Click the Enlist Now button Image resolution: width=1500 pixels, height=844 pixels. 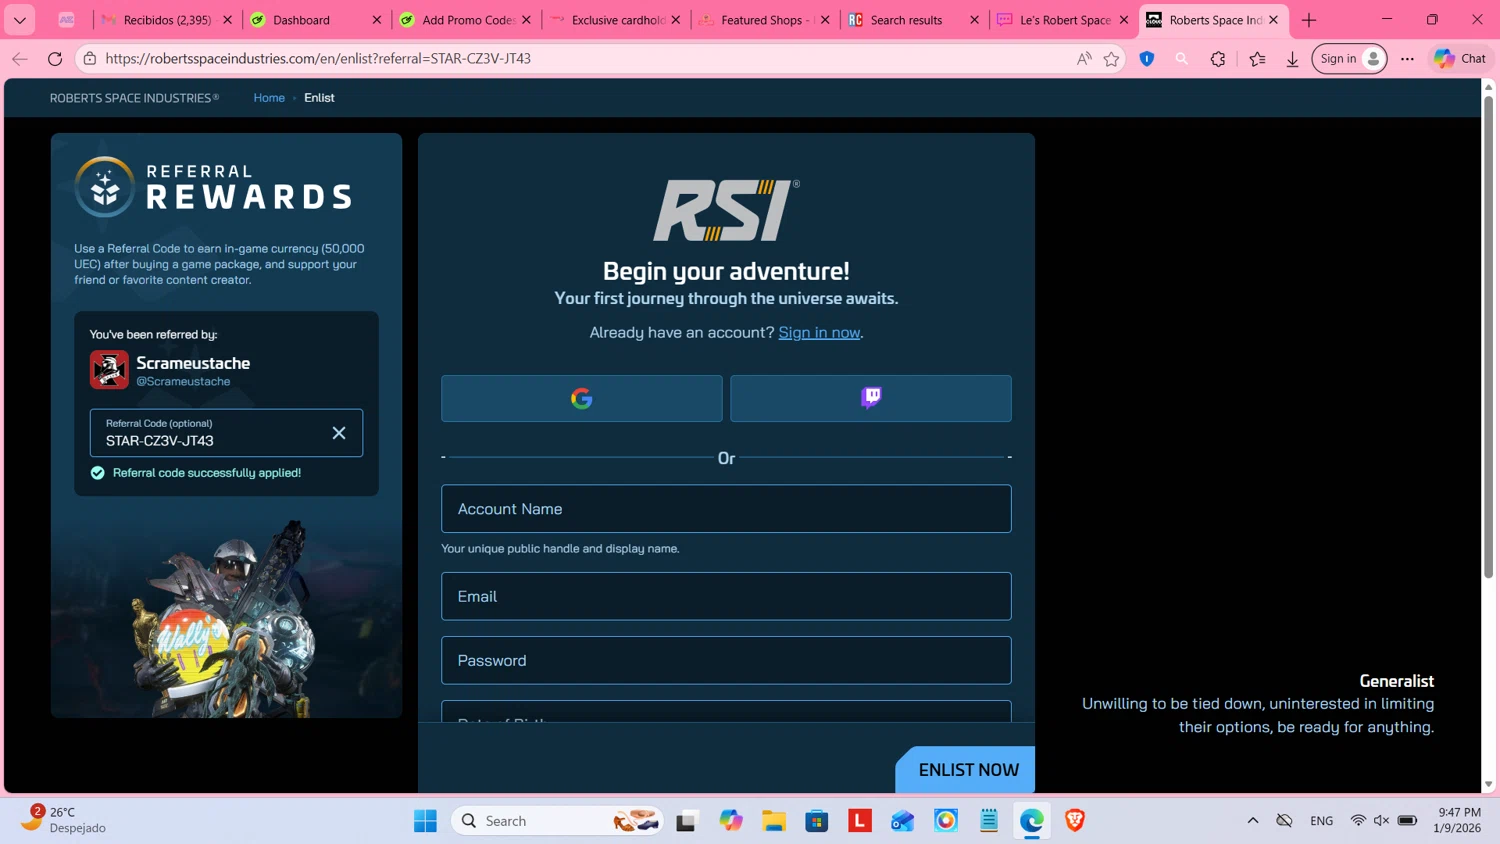click(965, 770)
